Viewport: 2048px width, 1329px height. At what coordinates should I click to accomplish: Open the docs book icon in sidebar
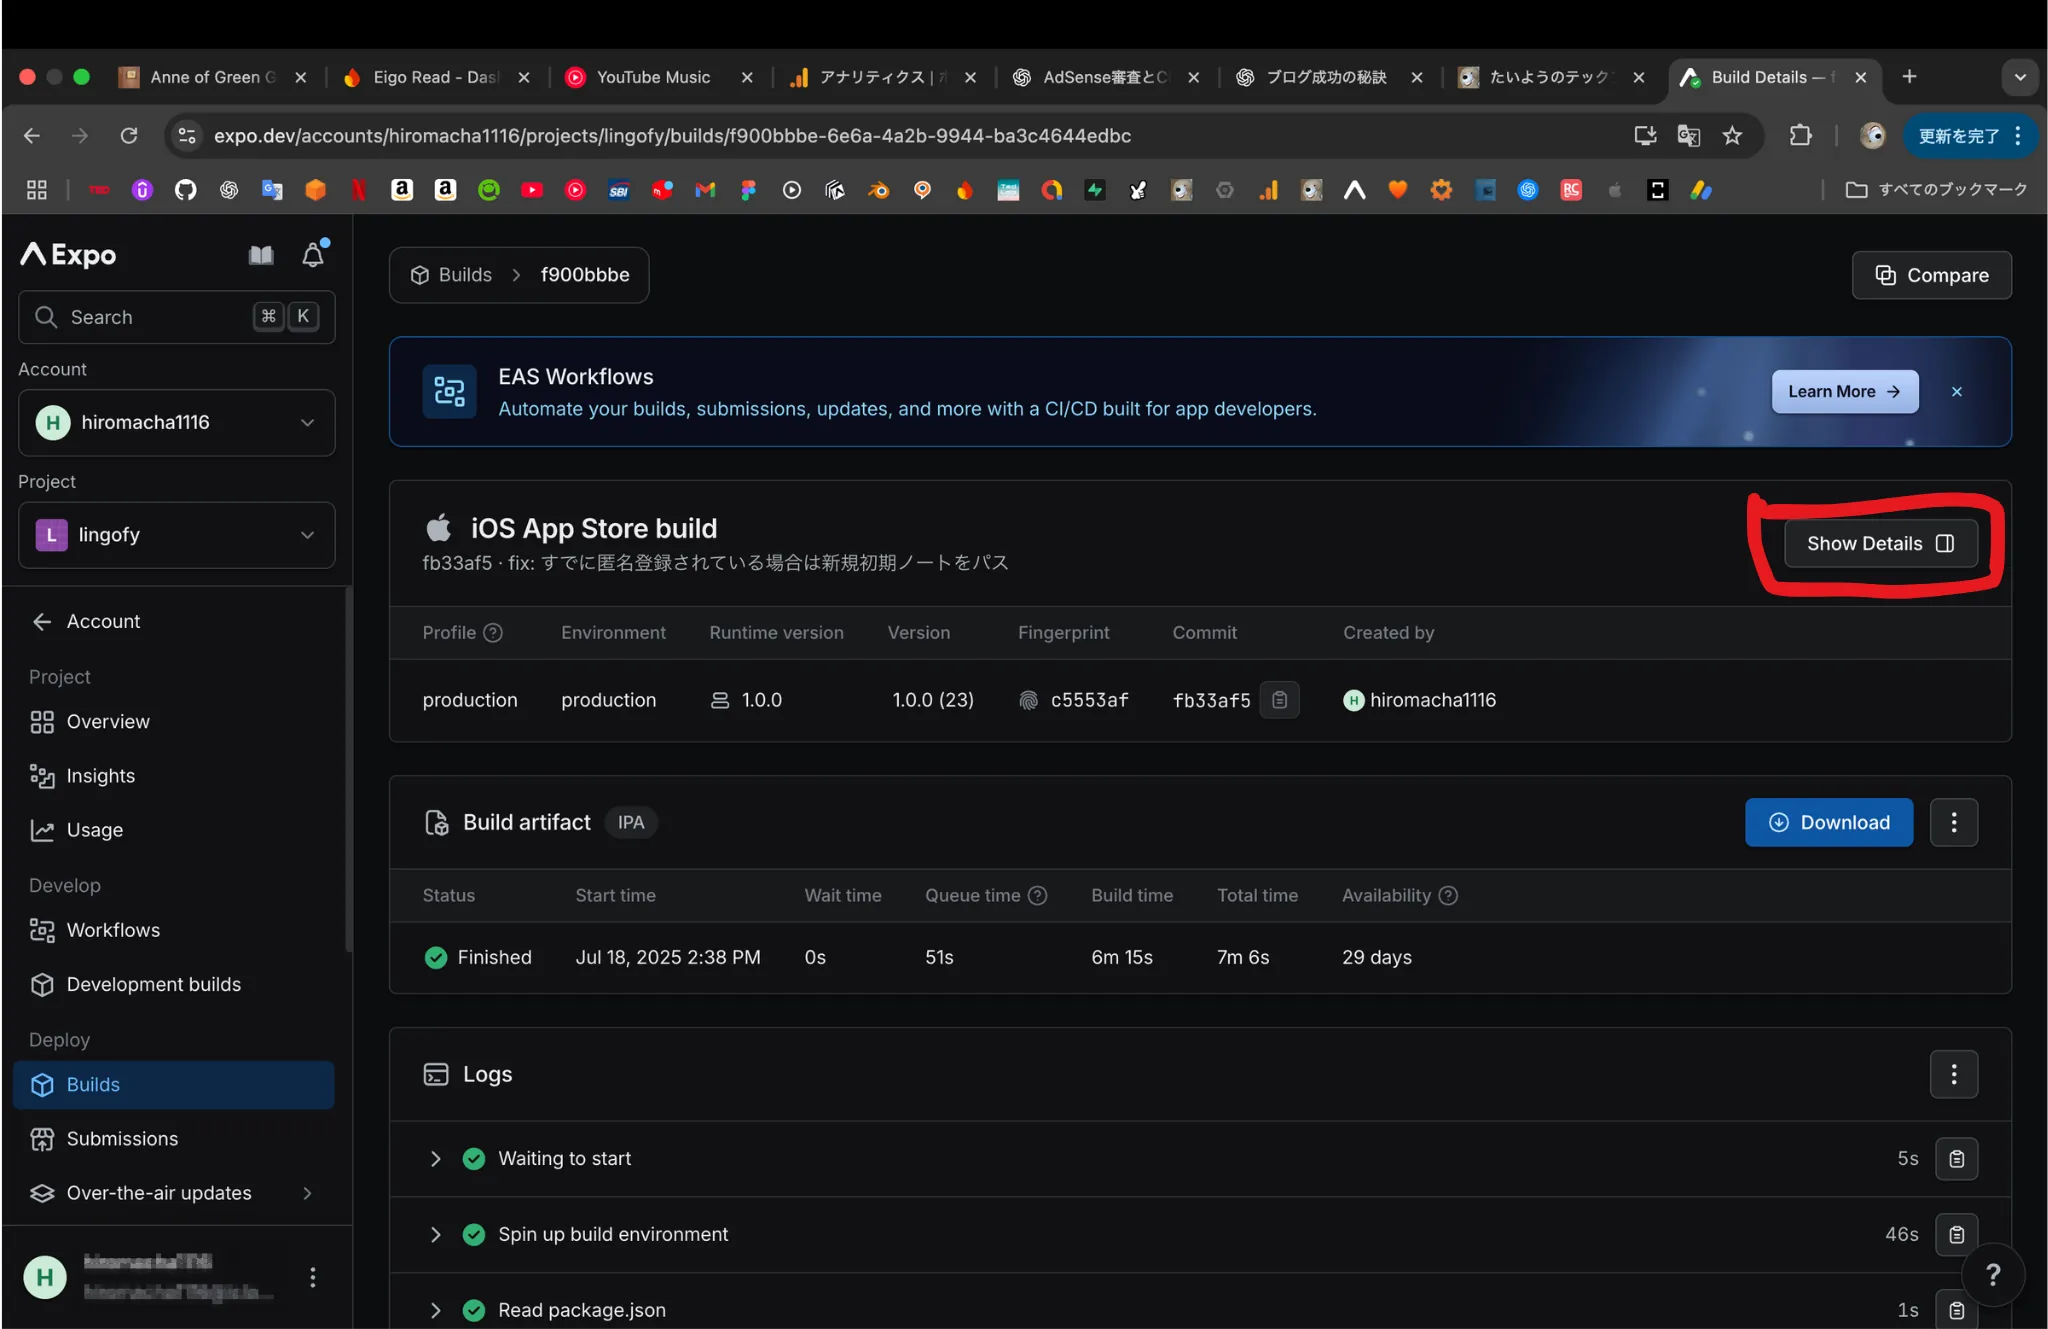pos(261,255)
